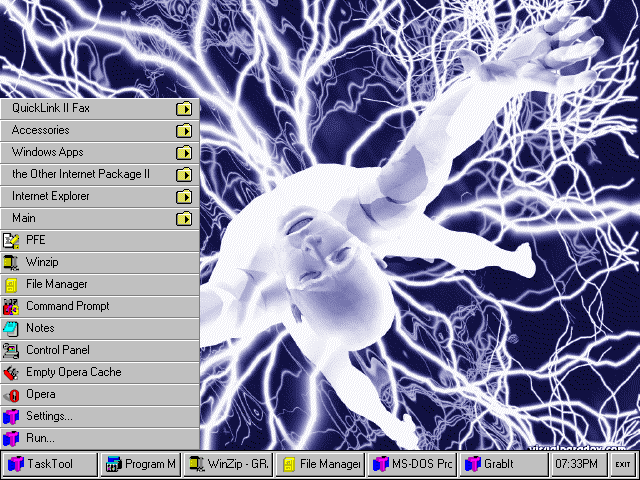Click the Command Prompt icon
640x480 pixels.
tap(11, 306)
